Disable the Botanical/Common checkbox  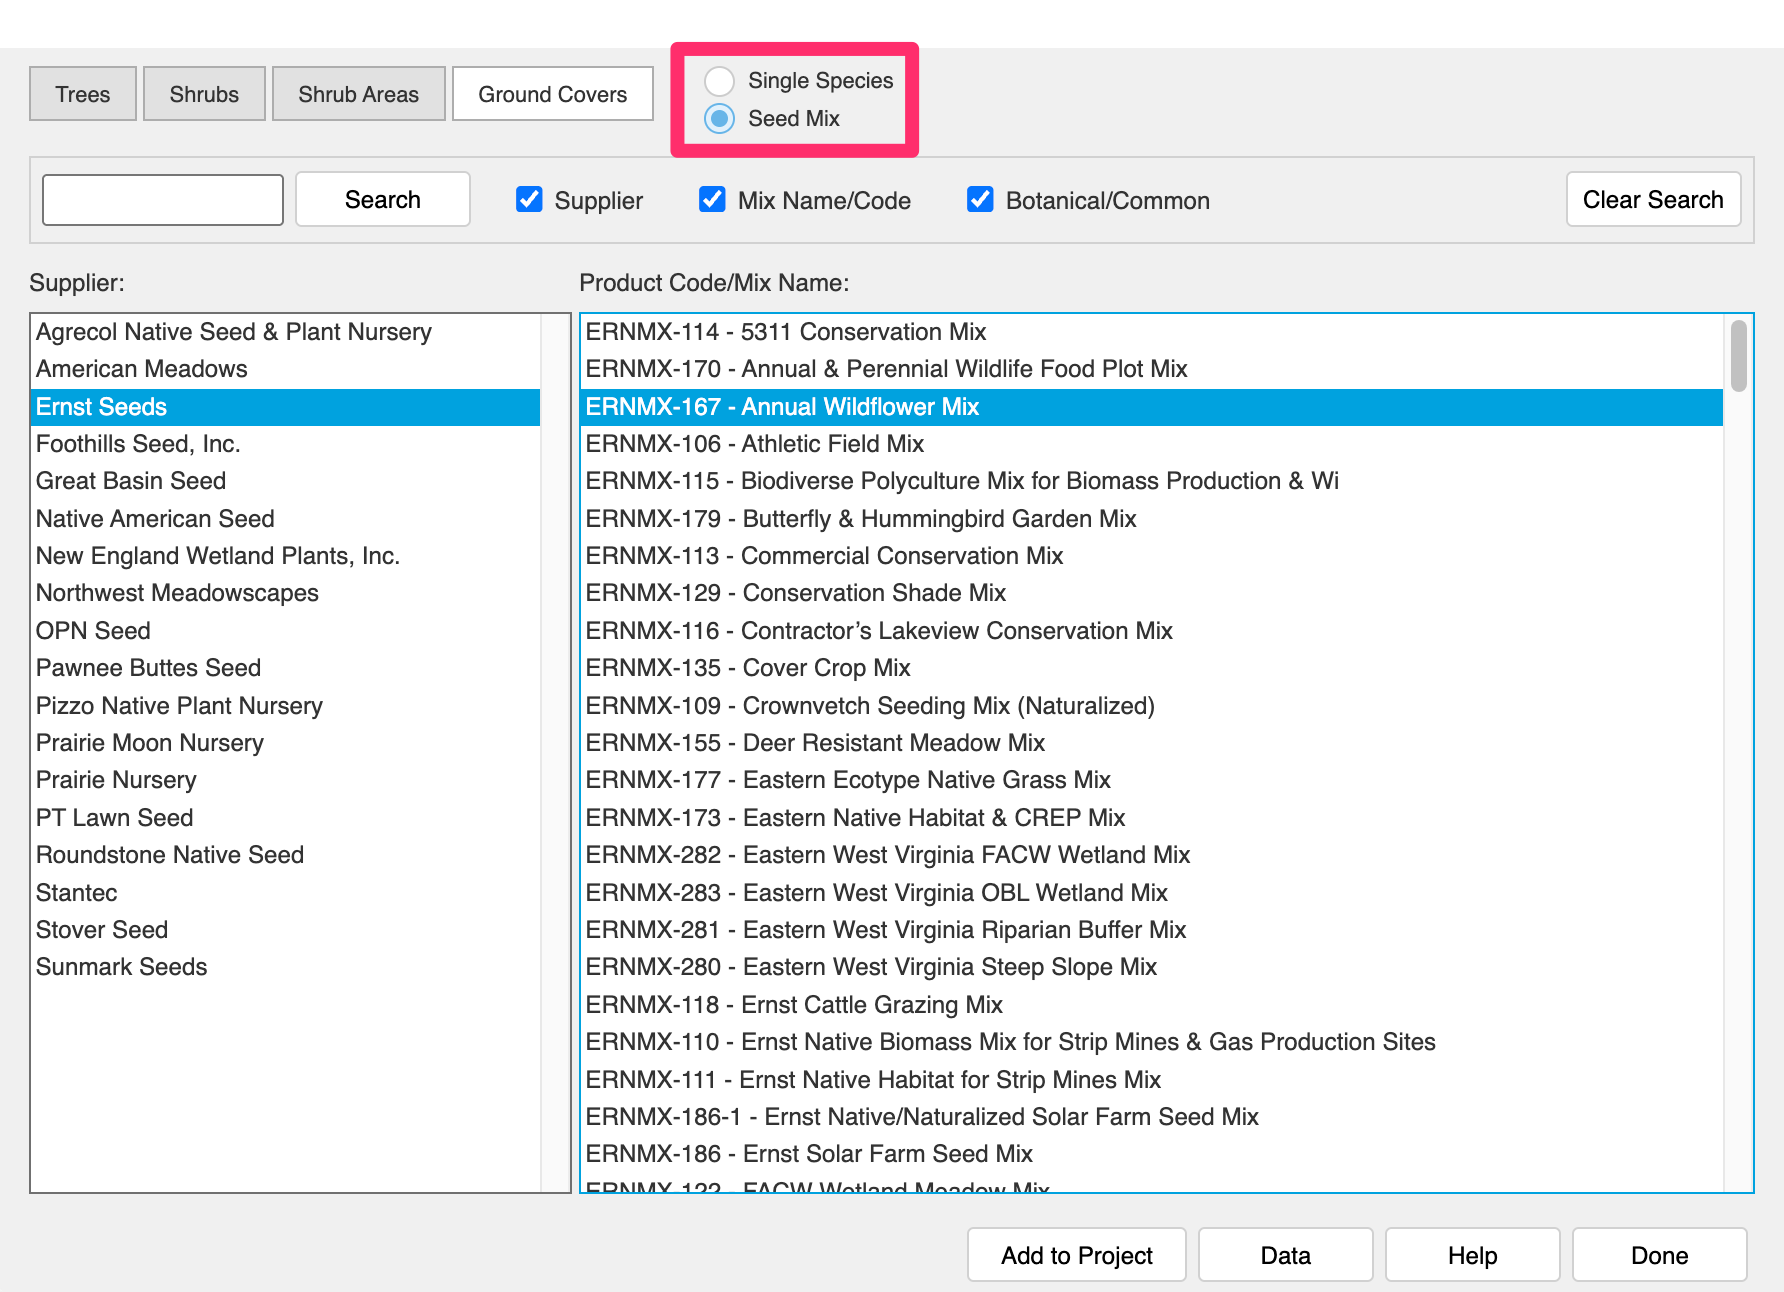pyautogui.click(x=980, y=200)
